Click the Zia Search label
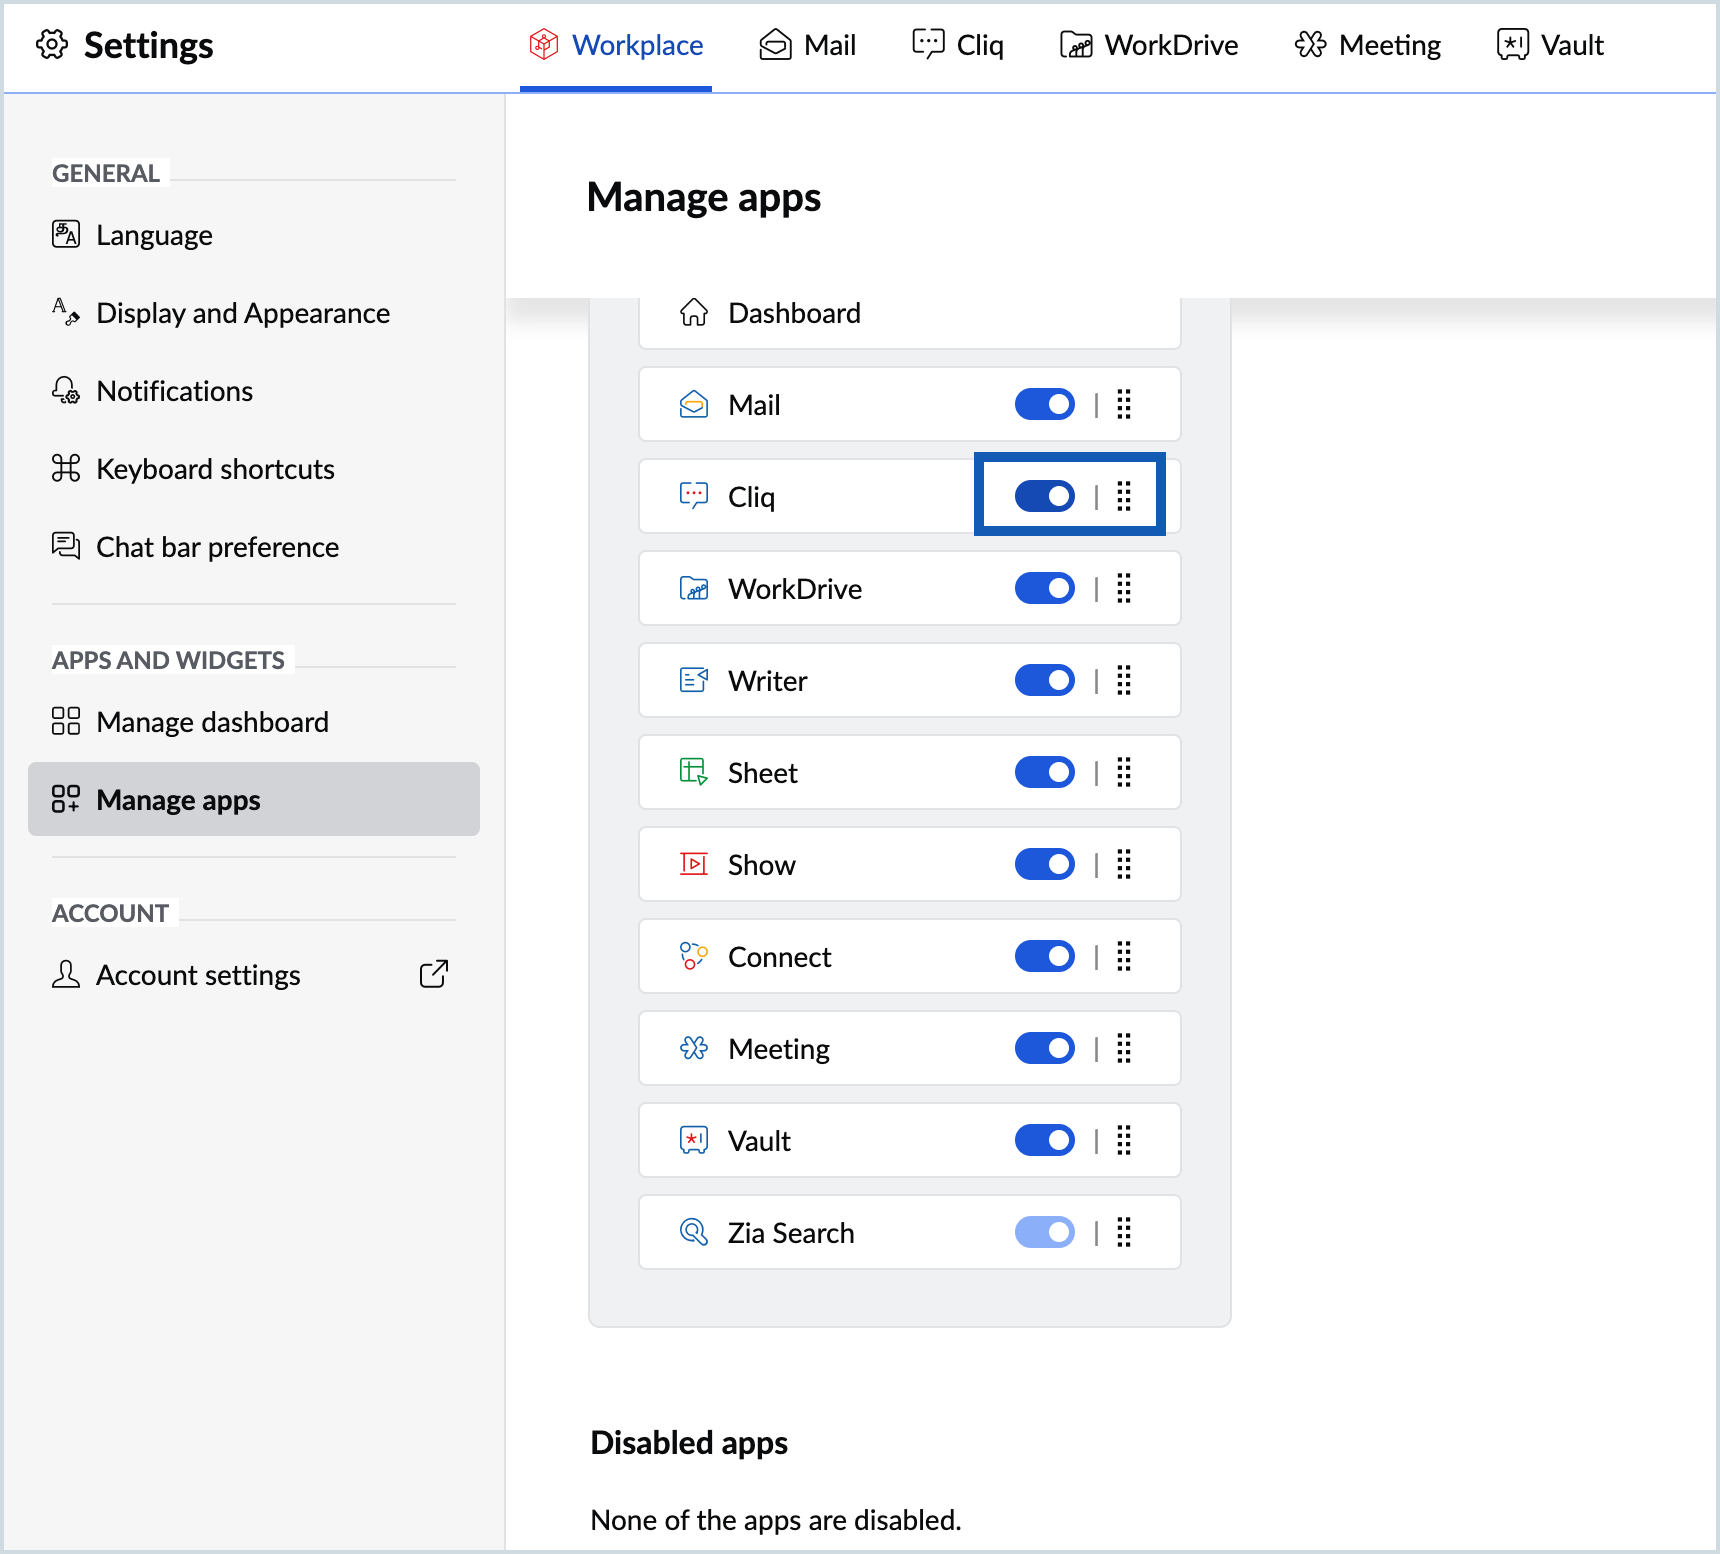 coord(791,1233)
